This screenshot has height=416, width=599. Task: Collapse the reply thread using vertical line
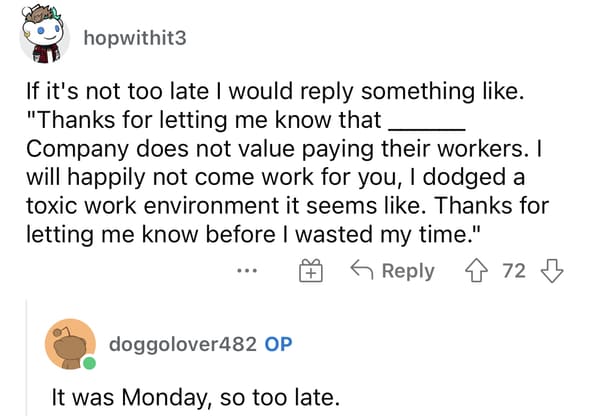pyautogui.click(x=27, y=358)
